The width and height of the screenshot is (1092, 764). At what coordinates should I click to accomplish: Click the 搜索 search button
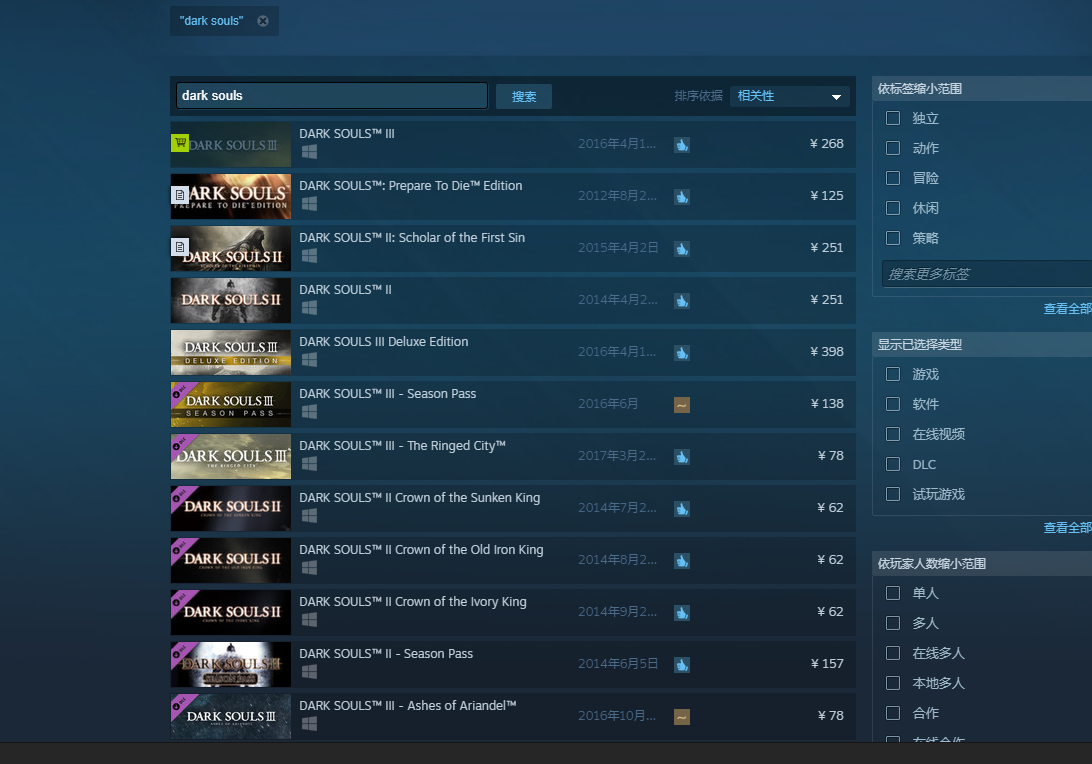[524, 96]
